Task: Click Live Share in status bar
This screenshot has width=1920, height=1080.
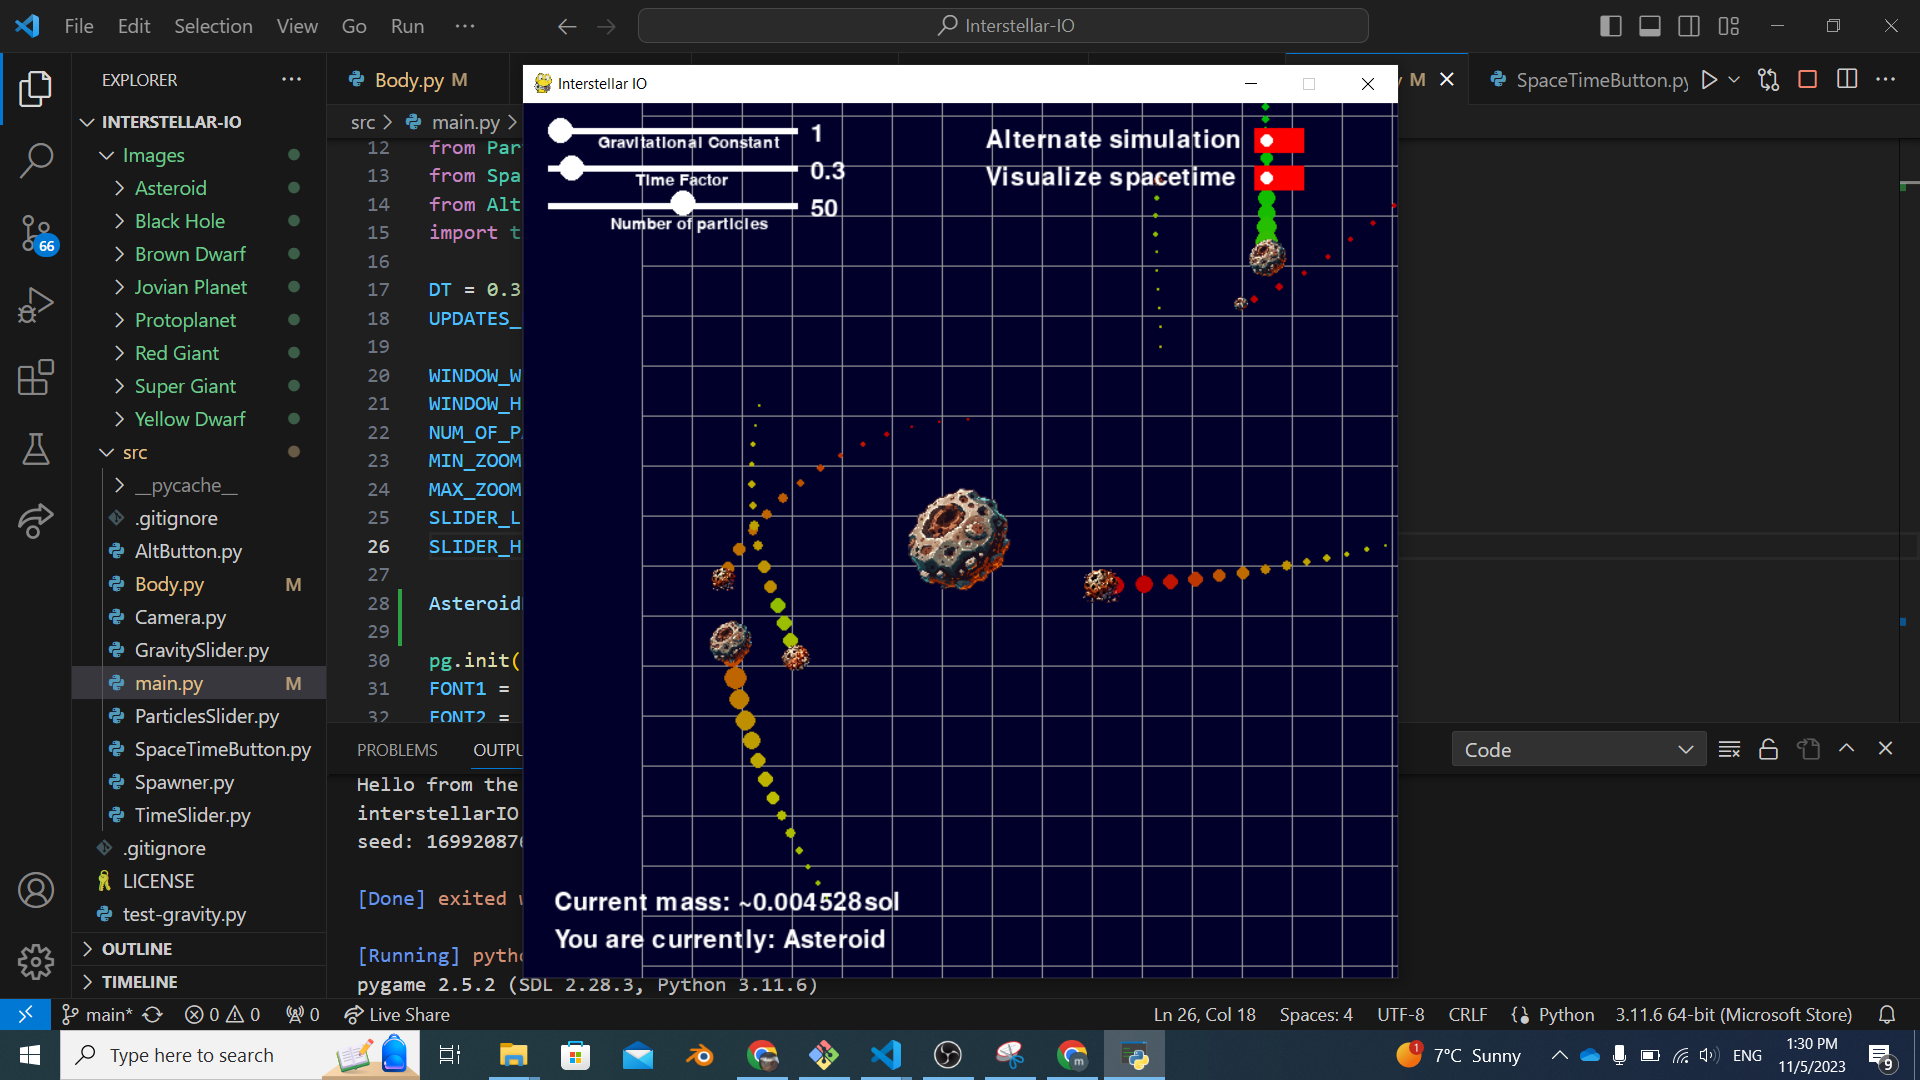Action: (397, 1015)
